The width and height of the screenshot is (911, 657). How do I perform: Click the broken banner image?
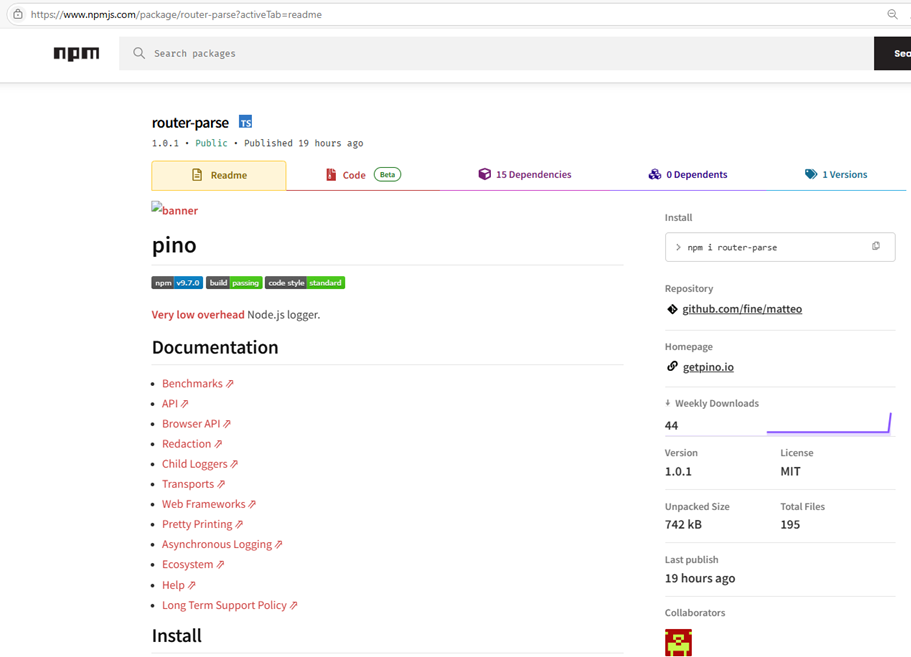click(x=174, y=210)
